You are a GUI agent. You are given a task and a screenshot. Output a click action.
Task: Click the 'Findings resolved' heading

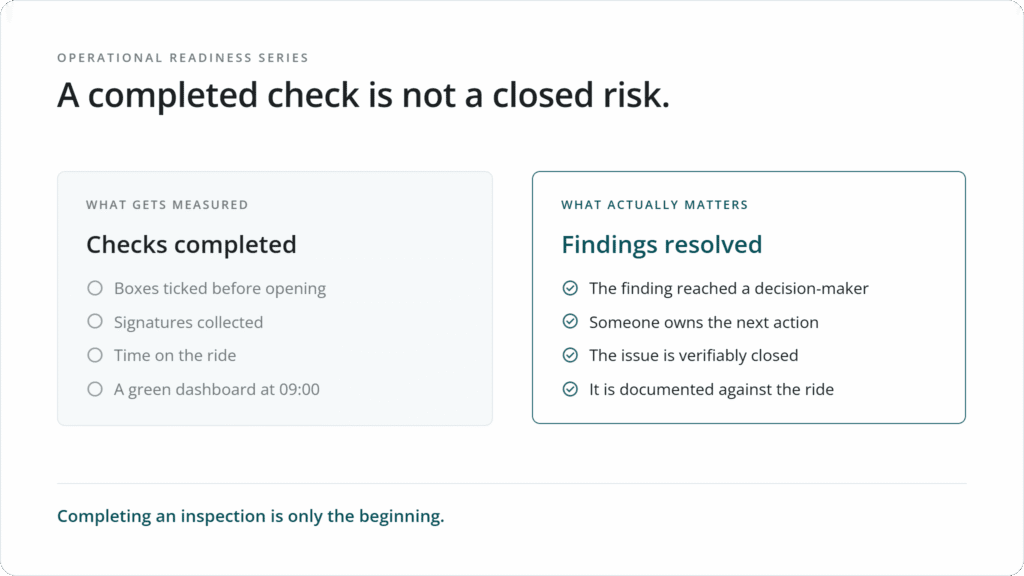(662, 245)
